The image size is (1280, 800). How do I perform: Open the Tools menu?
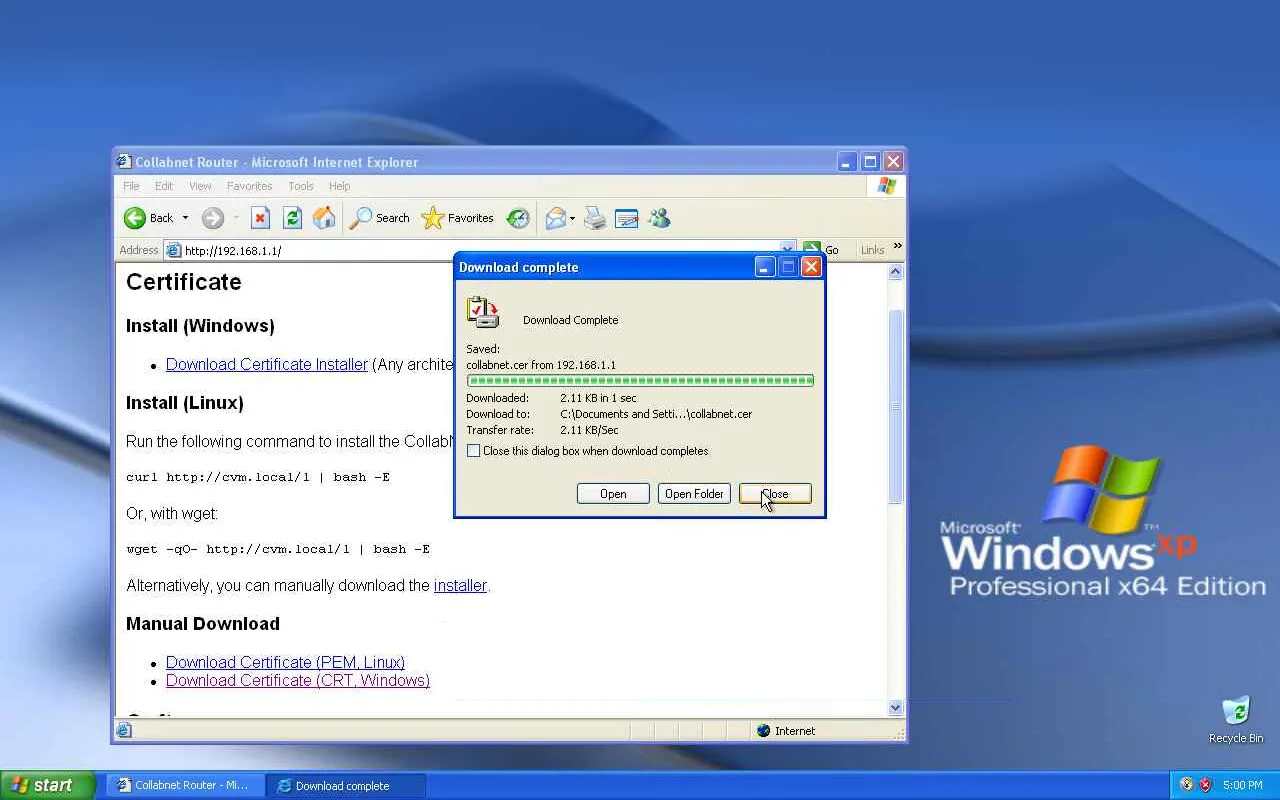click(301, 186)
